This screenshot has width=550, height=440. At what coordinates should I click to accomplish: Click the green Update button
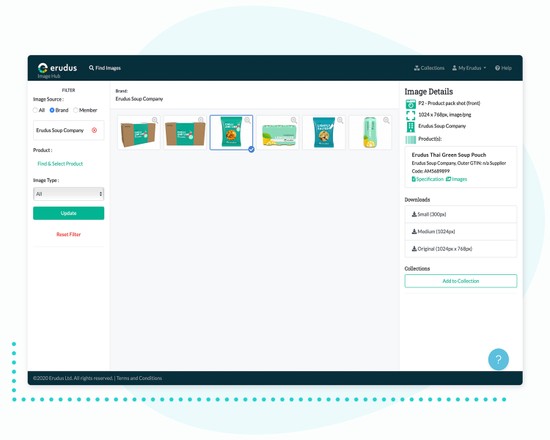click(68, 213)
